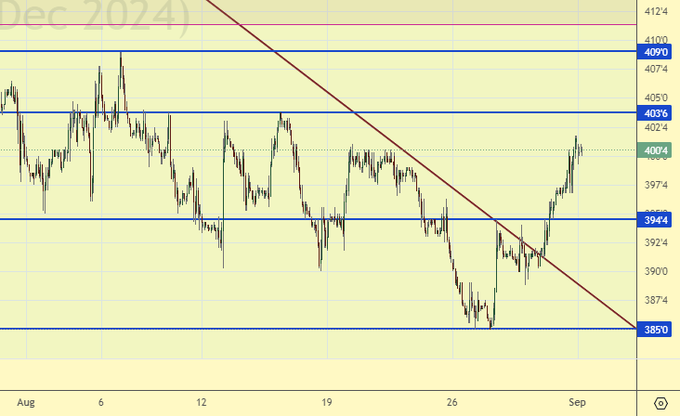Click the 12 date on time axis

click(x=201, y=402)
